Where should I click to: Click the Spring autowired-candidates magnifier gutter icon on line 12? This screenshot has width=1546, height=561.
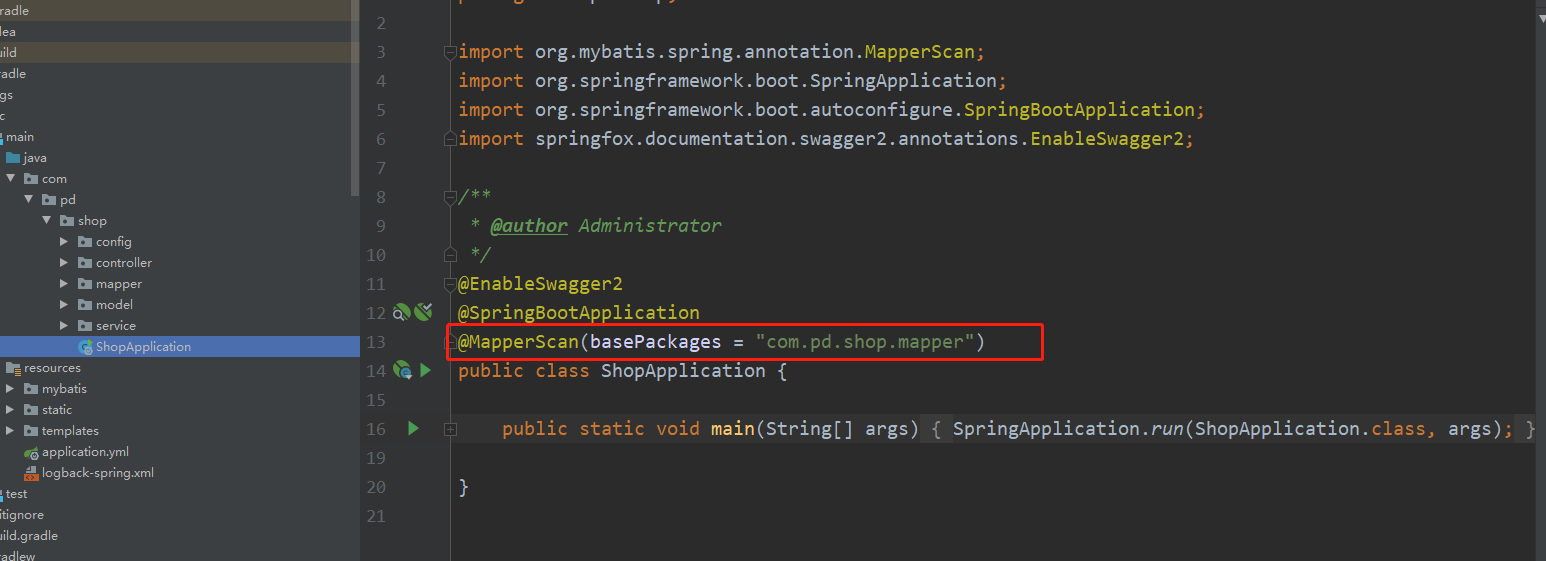click(x=402, y=312)
